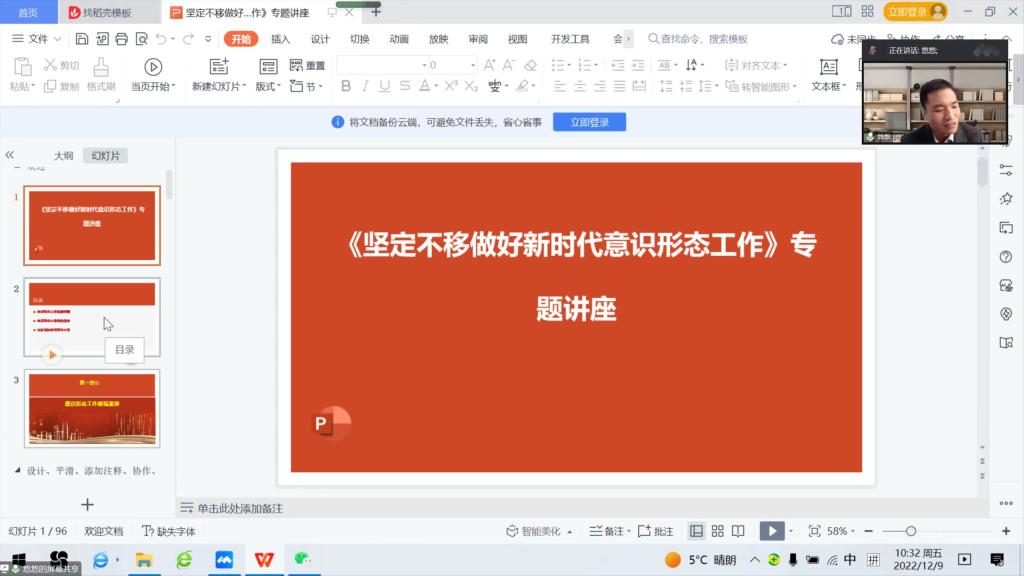
Task: Open WPS Office from the Windows taskbar
Action: [264, 560]
